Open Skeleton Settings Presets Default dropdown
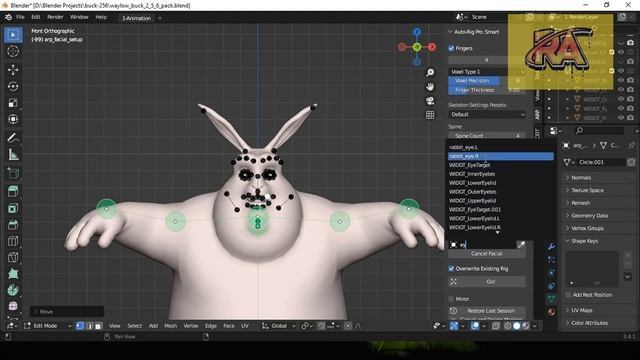Screen dimensions: 640x360 point(487,114)
